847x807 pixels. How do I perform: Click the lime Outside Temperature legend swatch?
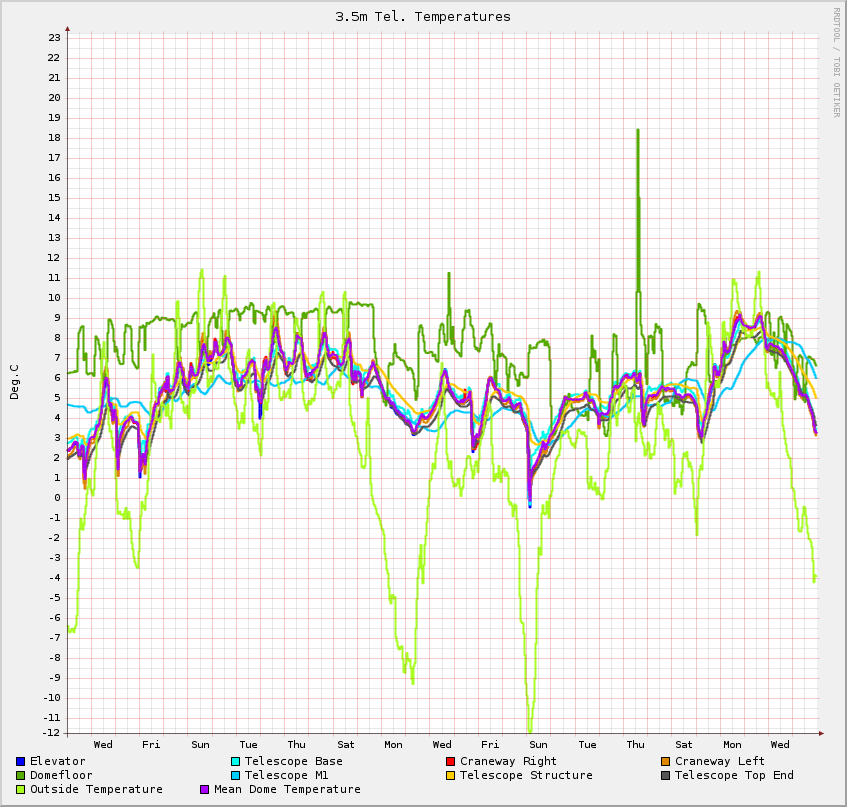point(20,789)
